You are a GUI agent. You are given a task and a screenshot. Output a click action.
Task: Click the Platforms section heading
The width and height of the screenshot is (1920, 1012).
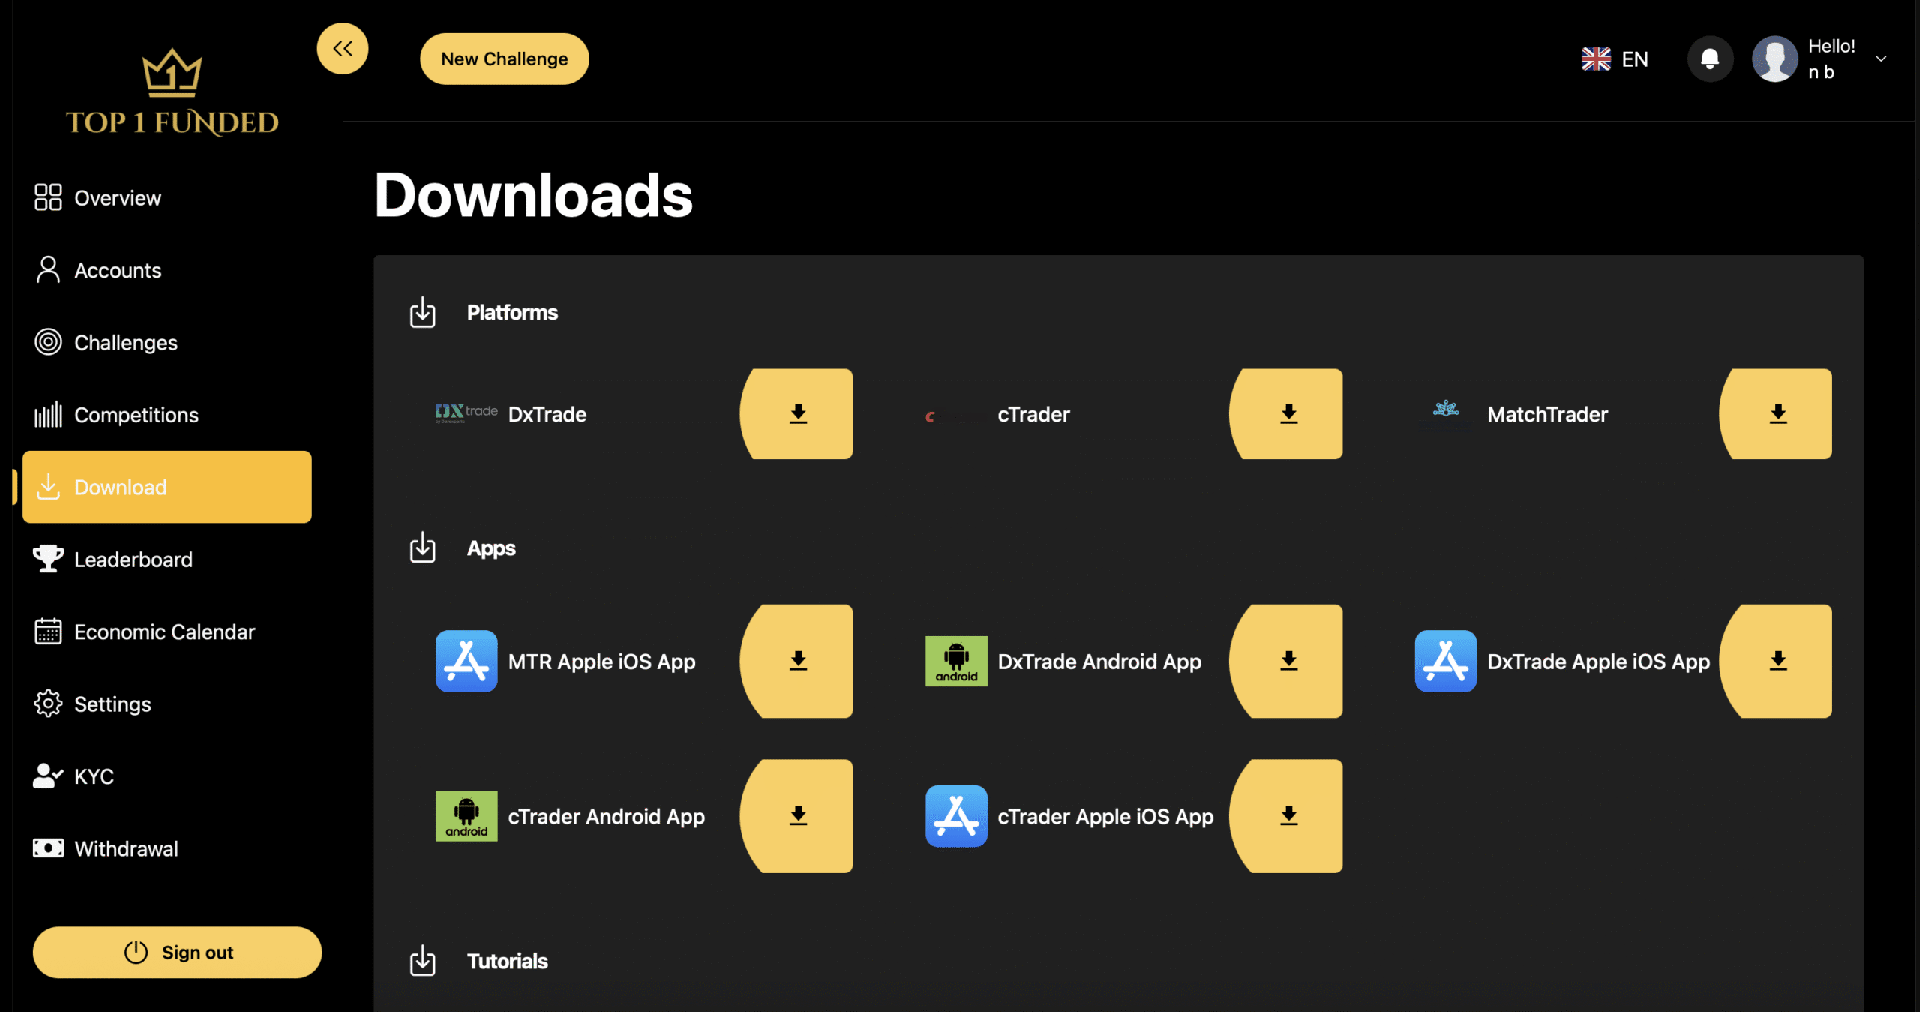[x=512, y=312]
